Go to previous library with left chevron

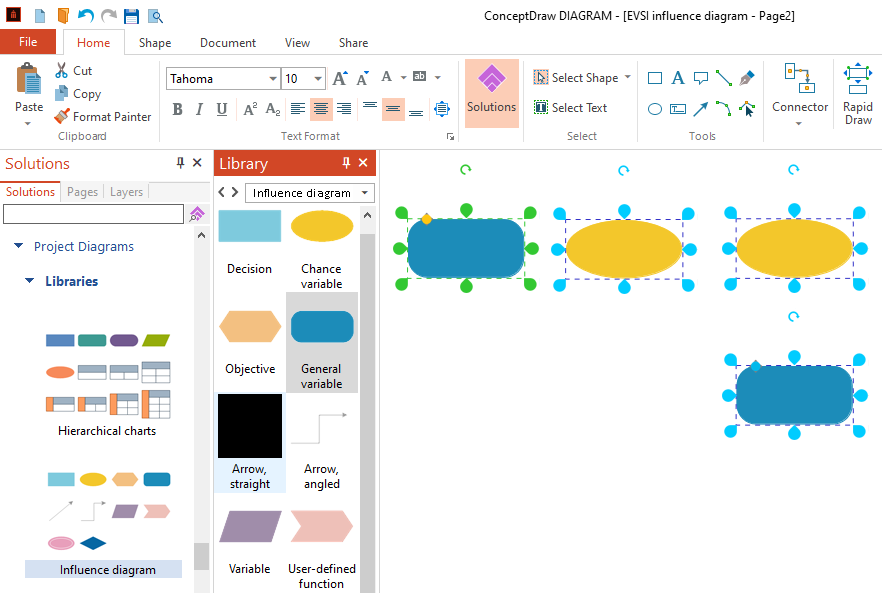point(222,192)
